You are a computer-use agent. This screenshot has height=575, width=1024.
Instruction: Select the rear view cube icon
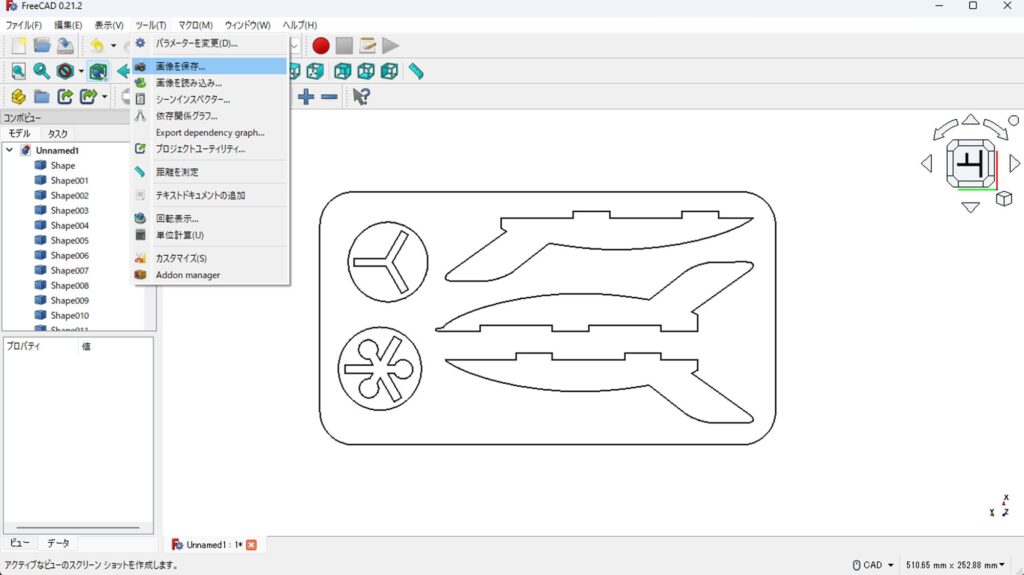(343, 71)
